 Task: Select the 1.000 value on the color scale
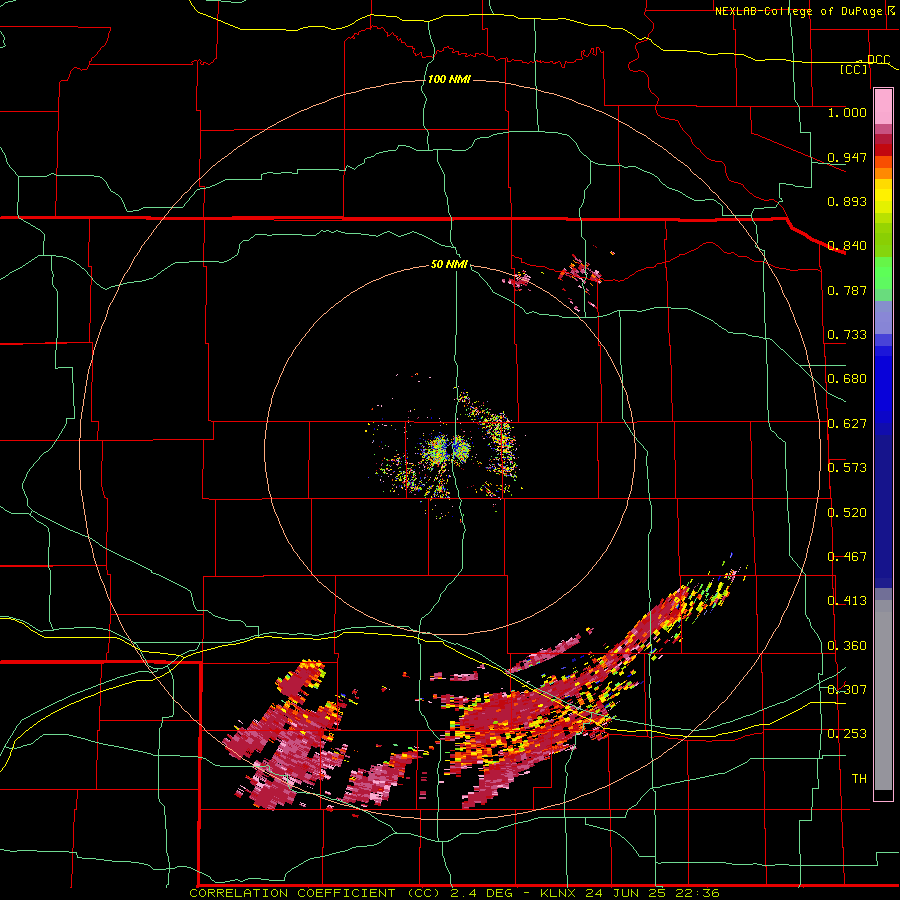coord(847,112)
